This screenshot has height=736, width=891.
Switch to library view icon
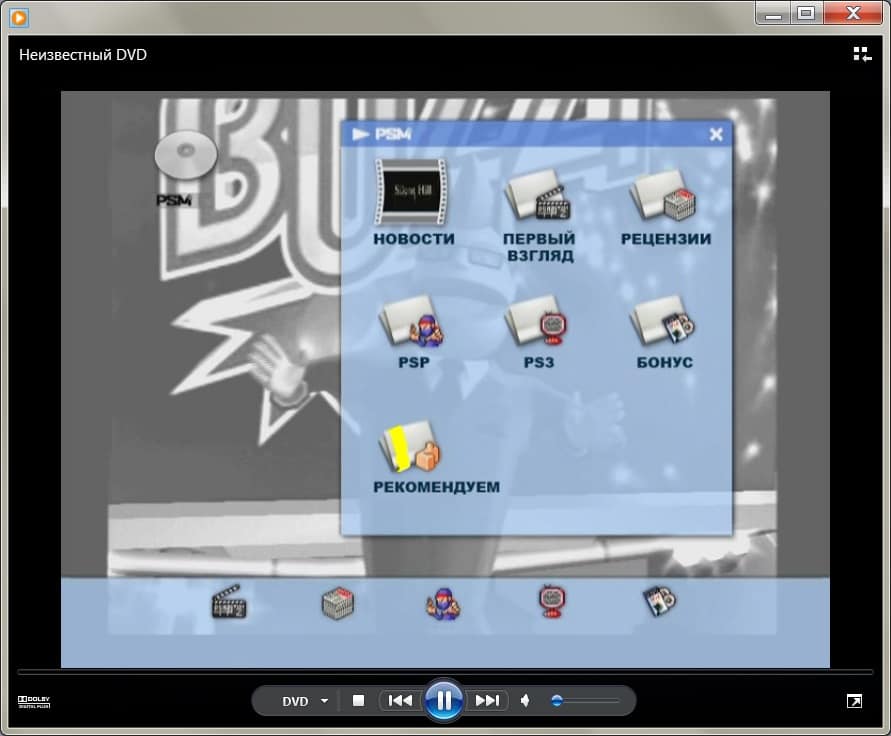coord(862,55)
